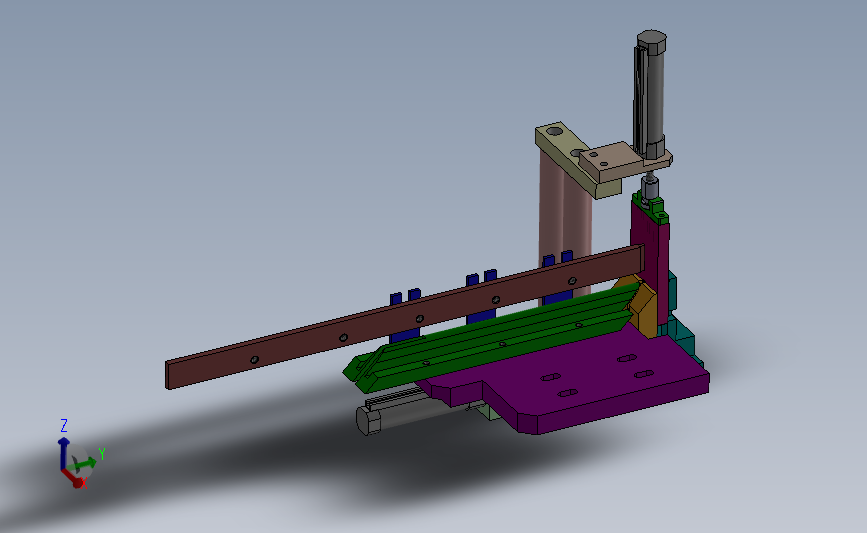Select the pink cylindrical support column

pos(564,221)
